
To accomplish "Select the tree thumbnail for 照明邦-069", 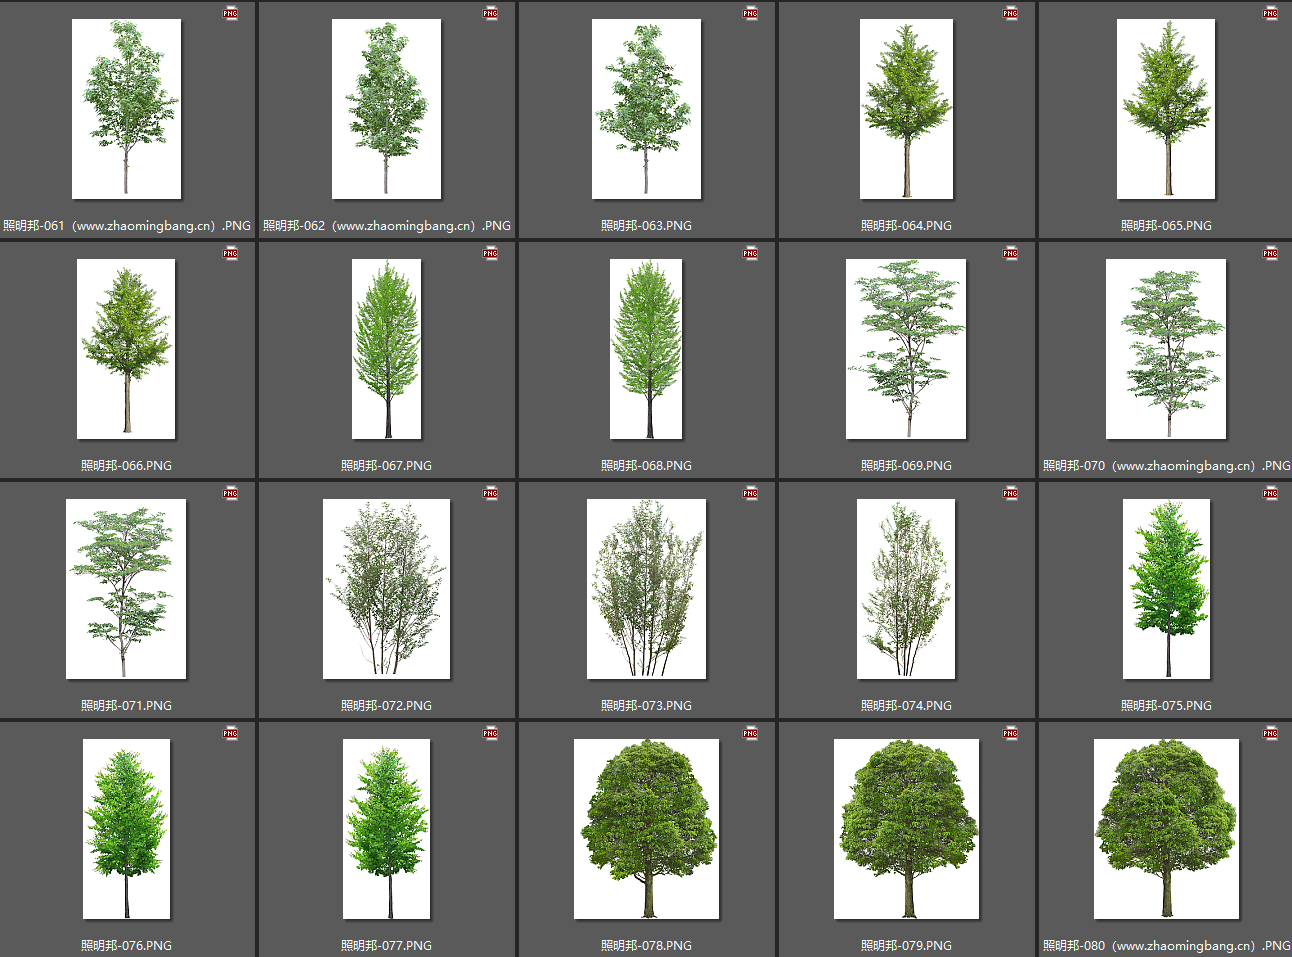I will 906,349.
